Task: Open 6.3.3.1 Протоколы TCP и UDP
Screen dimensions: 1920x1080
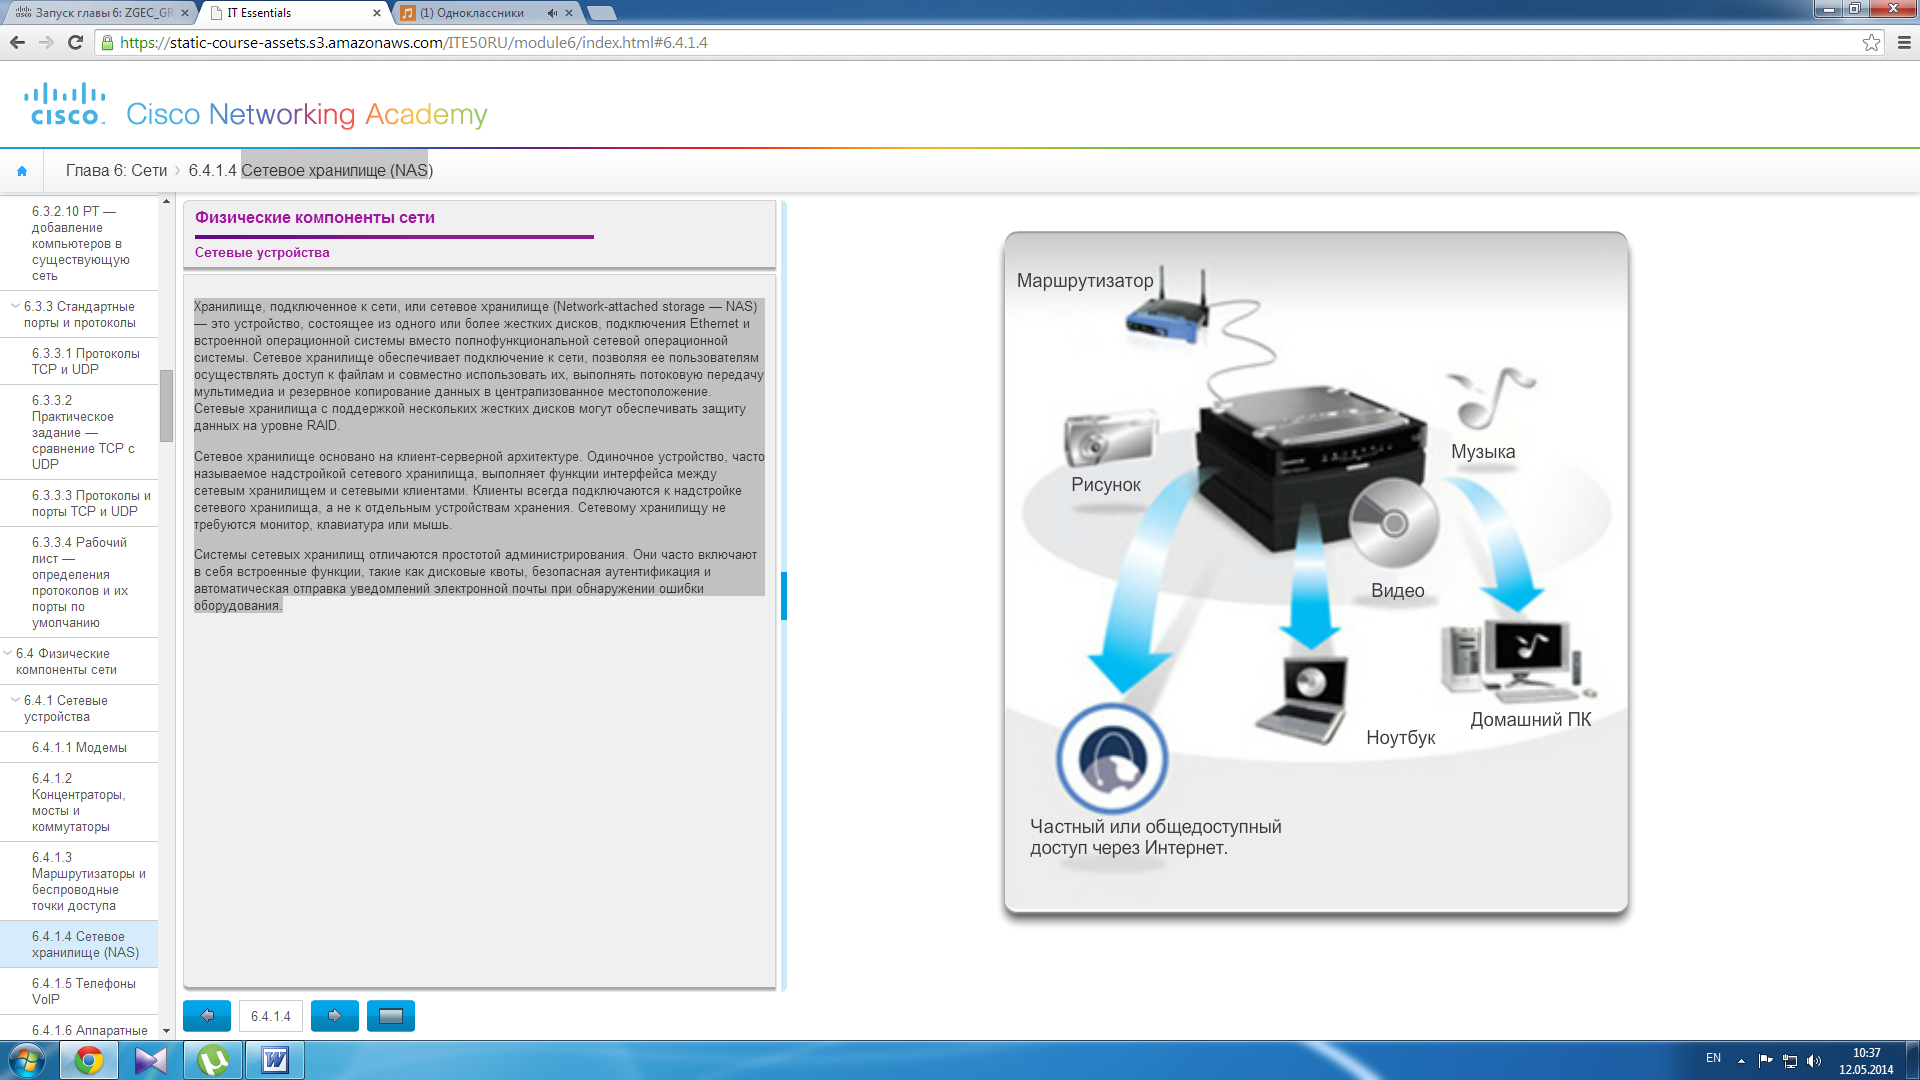Action: tap(80, 361)
